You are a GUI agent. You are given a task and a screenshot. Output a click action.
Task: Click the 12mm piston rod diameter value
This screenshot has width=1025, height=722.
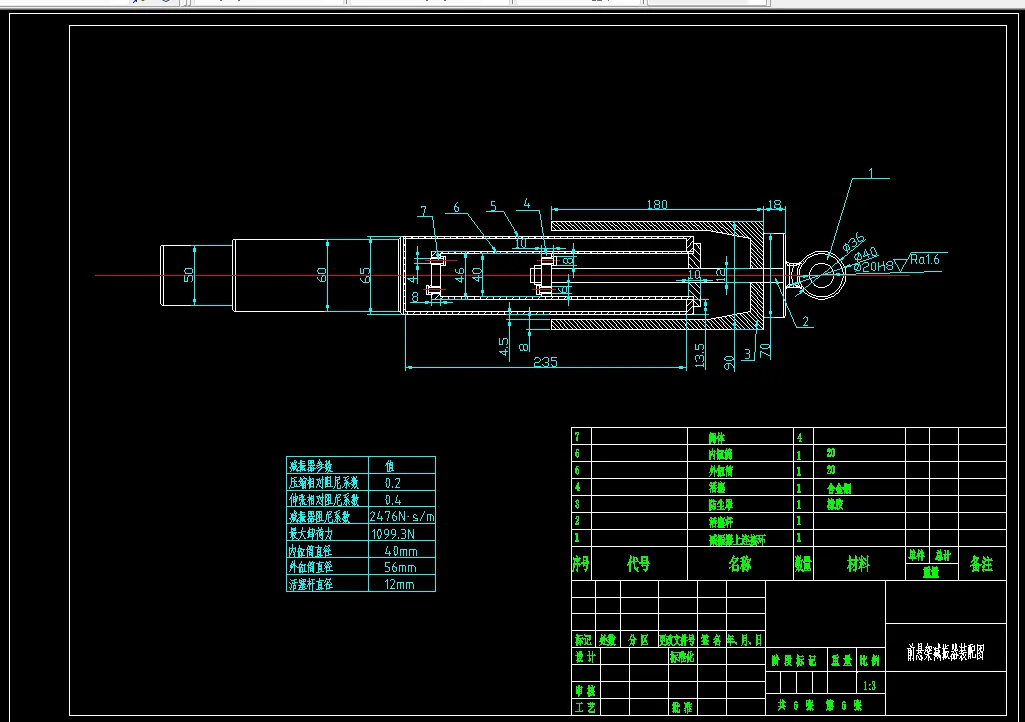[399, 585]
